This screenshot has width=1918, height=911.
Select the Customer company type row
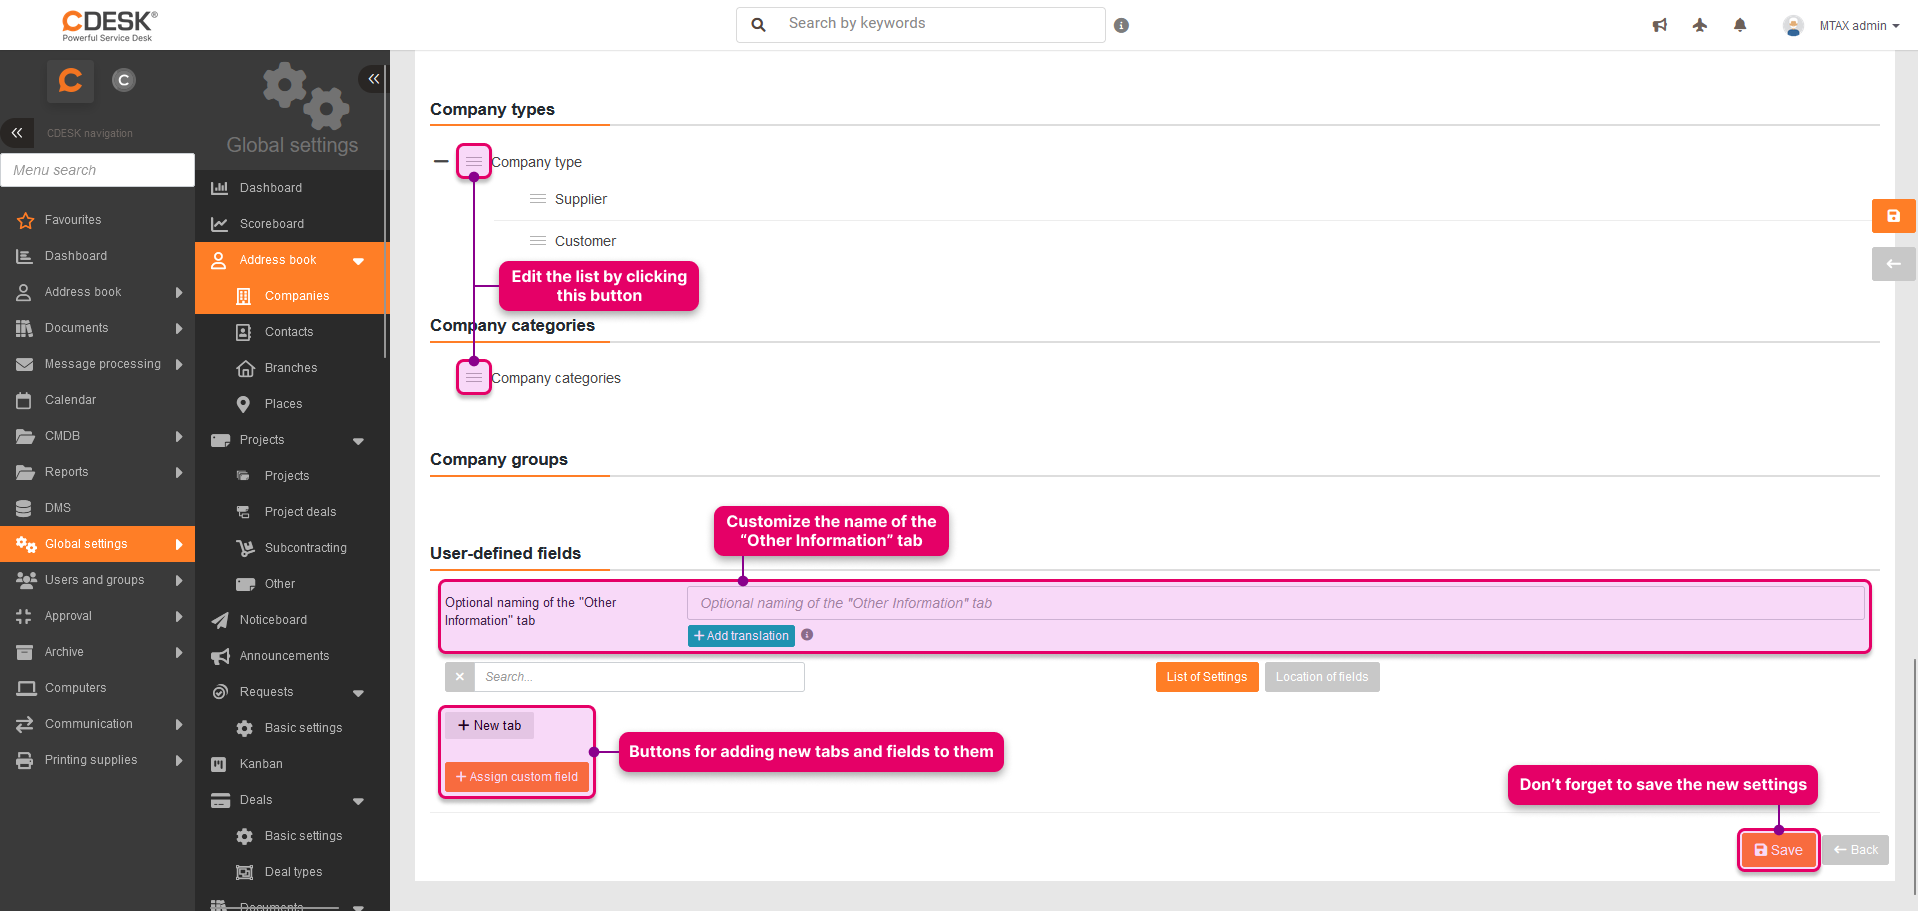585,241
